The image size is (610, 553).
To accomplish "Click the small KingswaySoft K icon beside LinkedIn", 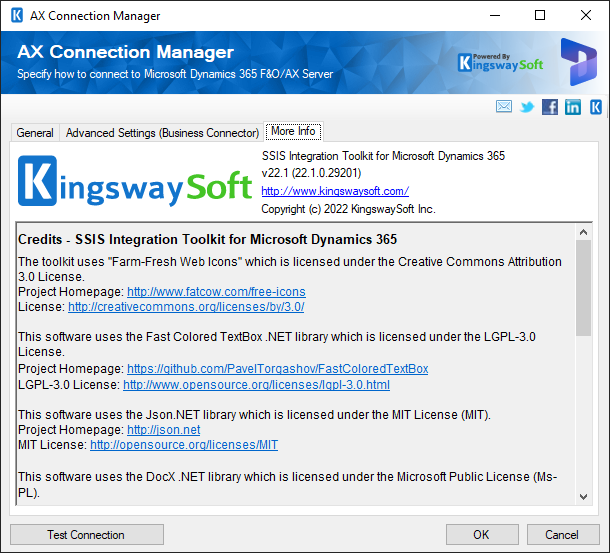I will [596, 107].
